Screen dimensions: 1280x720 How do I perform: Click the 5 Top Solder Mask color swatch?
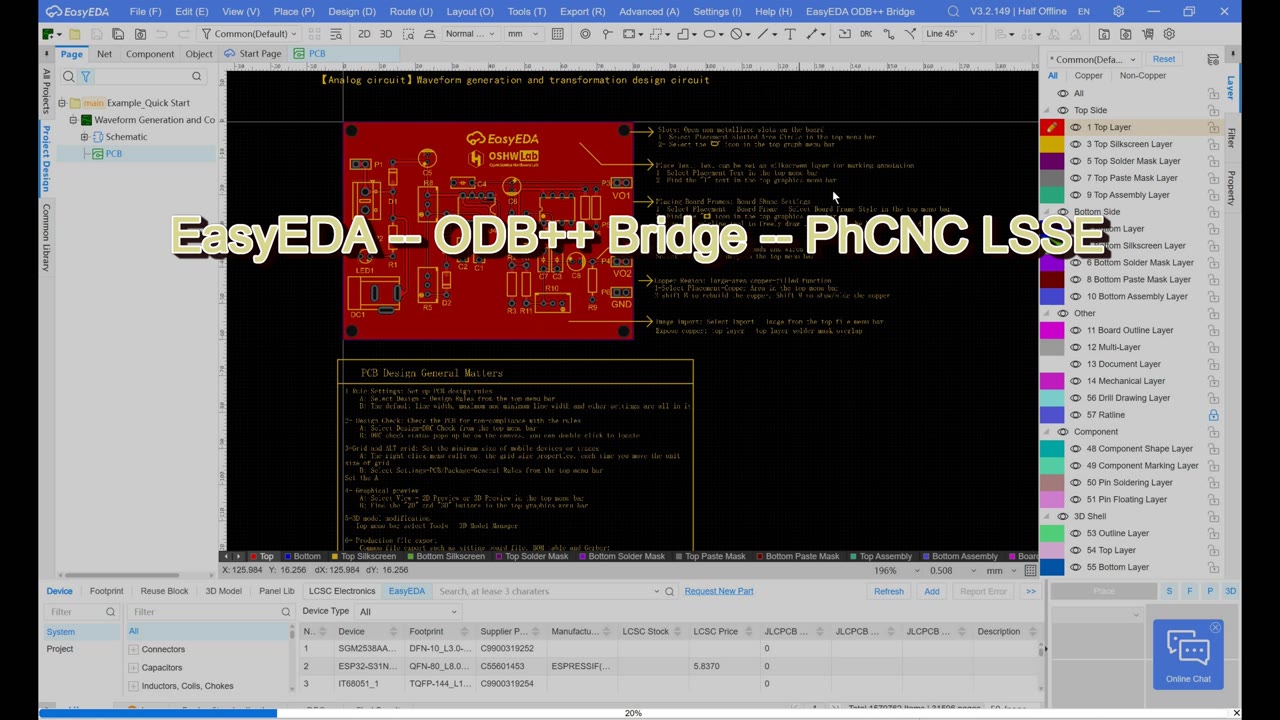tap(1052, 161)
